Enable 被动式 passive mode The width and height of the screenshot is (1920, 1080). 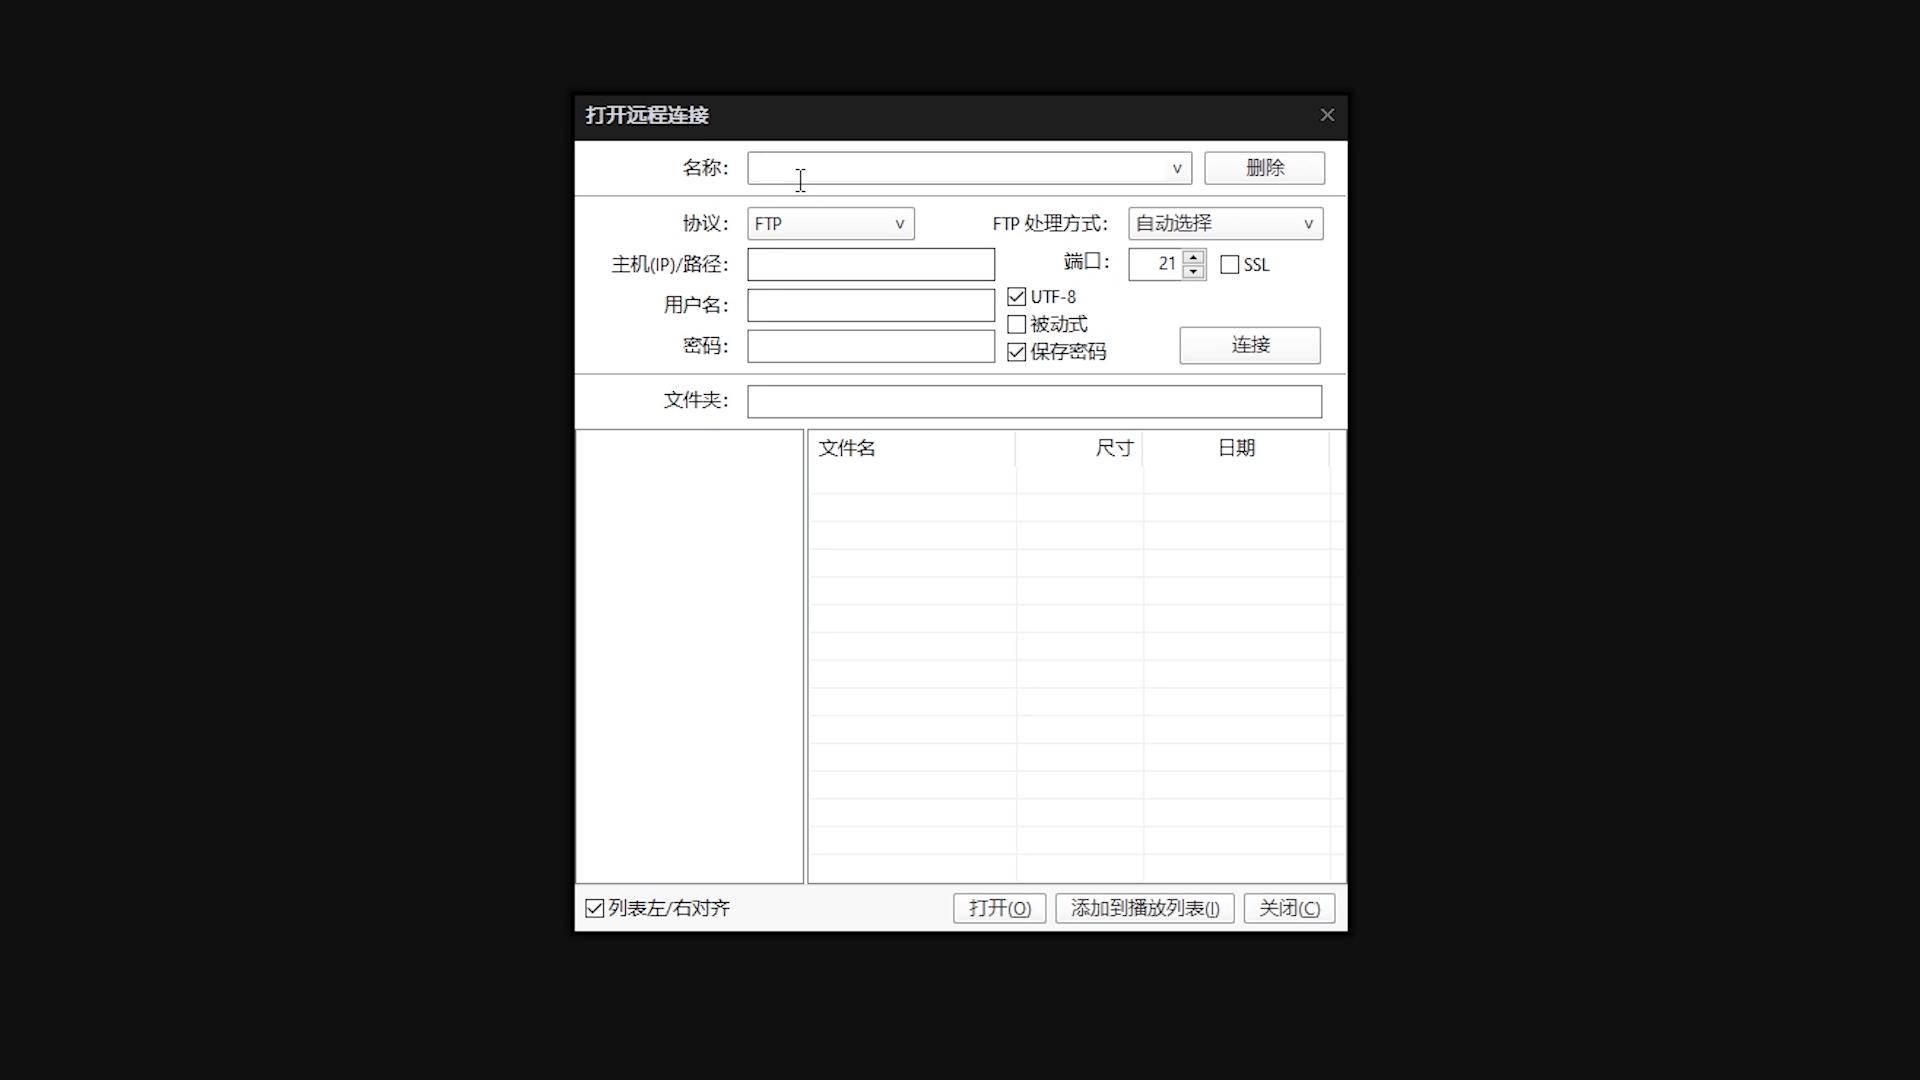pyautogui.click(x=1017, y=324)
